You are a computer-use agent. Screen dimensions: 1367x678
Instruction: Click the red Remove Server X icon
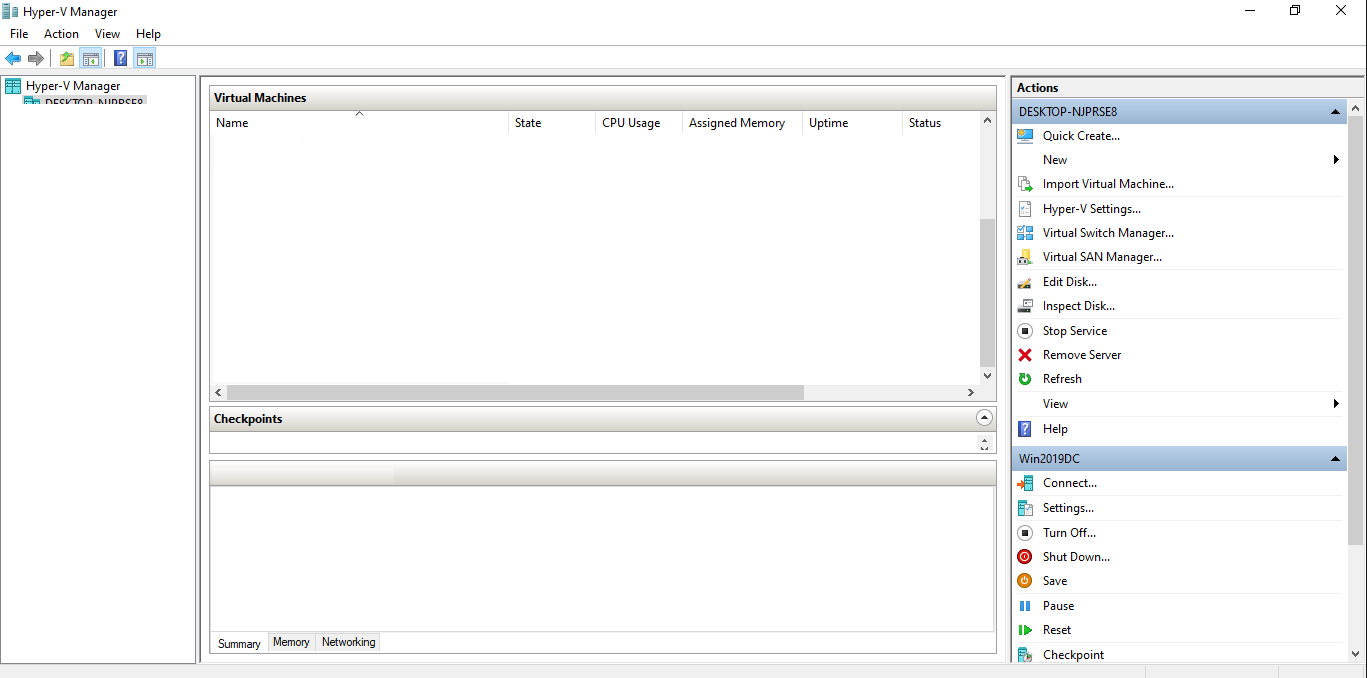1025,355
